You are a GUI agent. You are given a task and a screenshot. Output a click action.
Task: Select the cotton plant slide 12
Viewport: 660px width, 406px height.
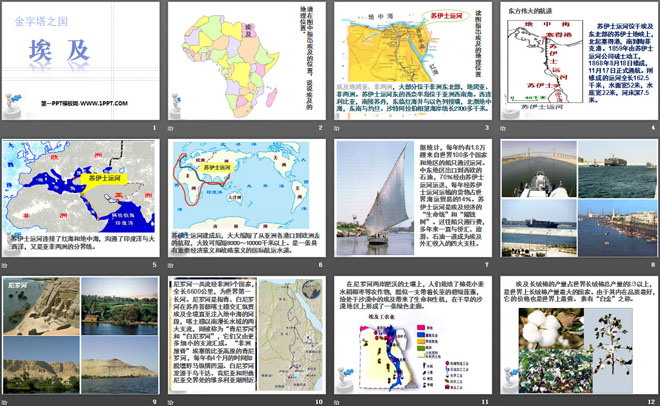coord(575,336)
